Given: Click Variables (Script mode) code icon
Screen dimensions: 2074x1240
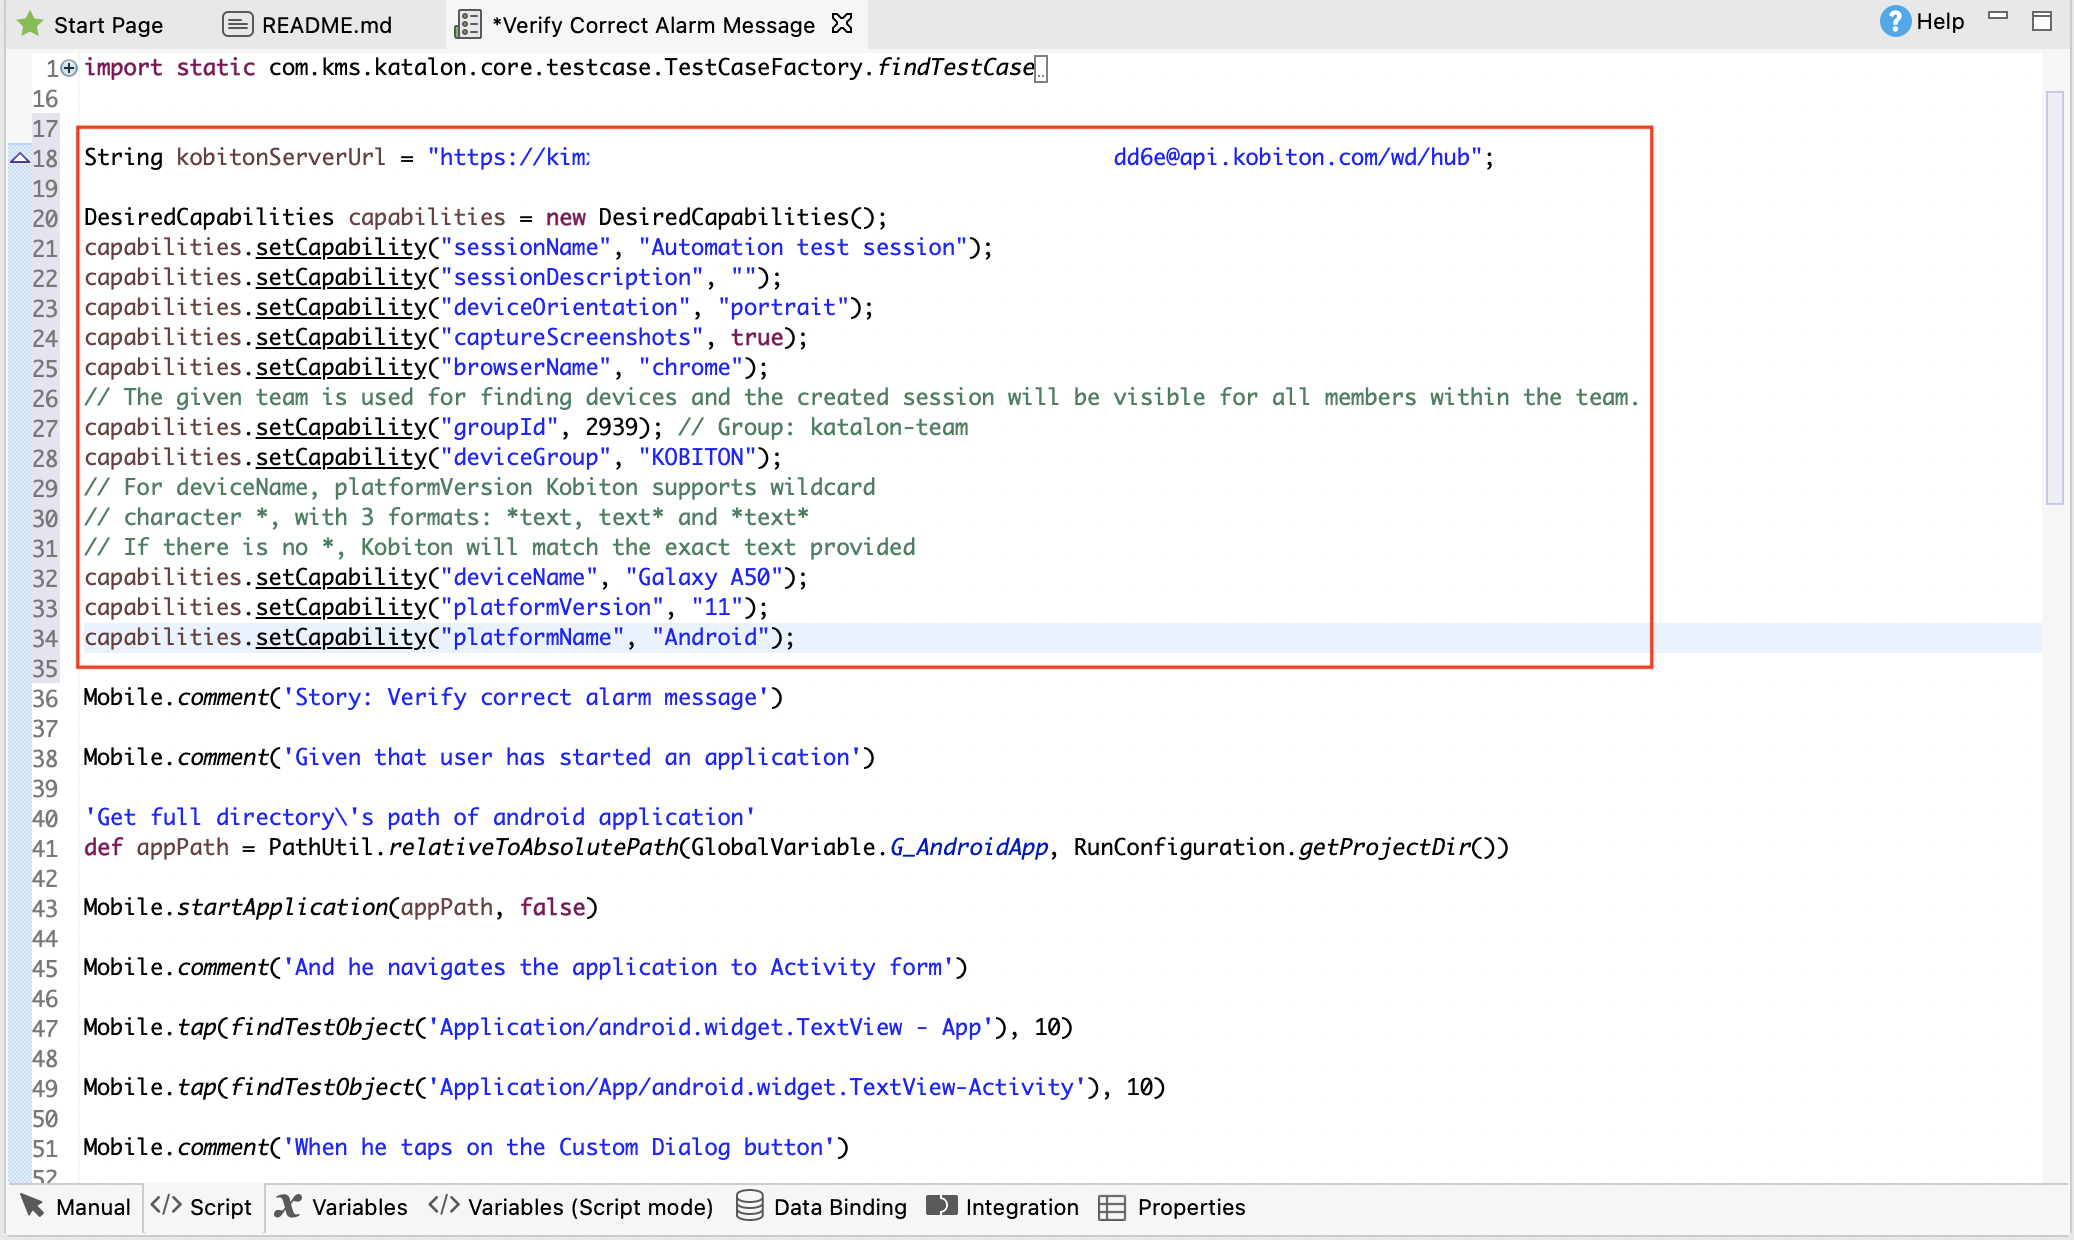Looking at the screenshot, I should click(442, 1207).
